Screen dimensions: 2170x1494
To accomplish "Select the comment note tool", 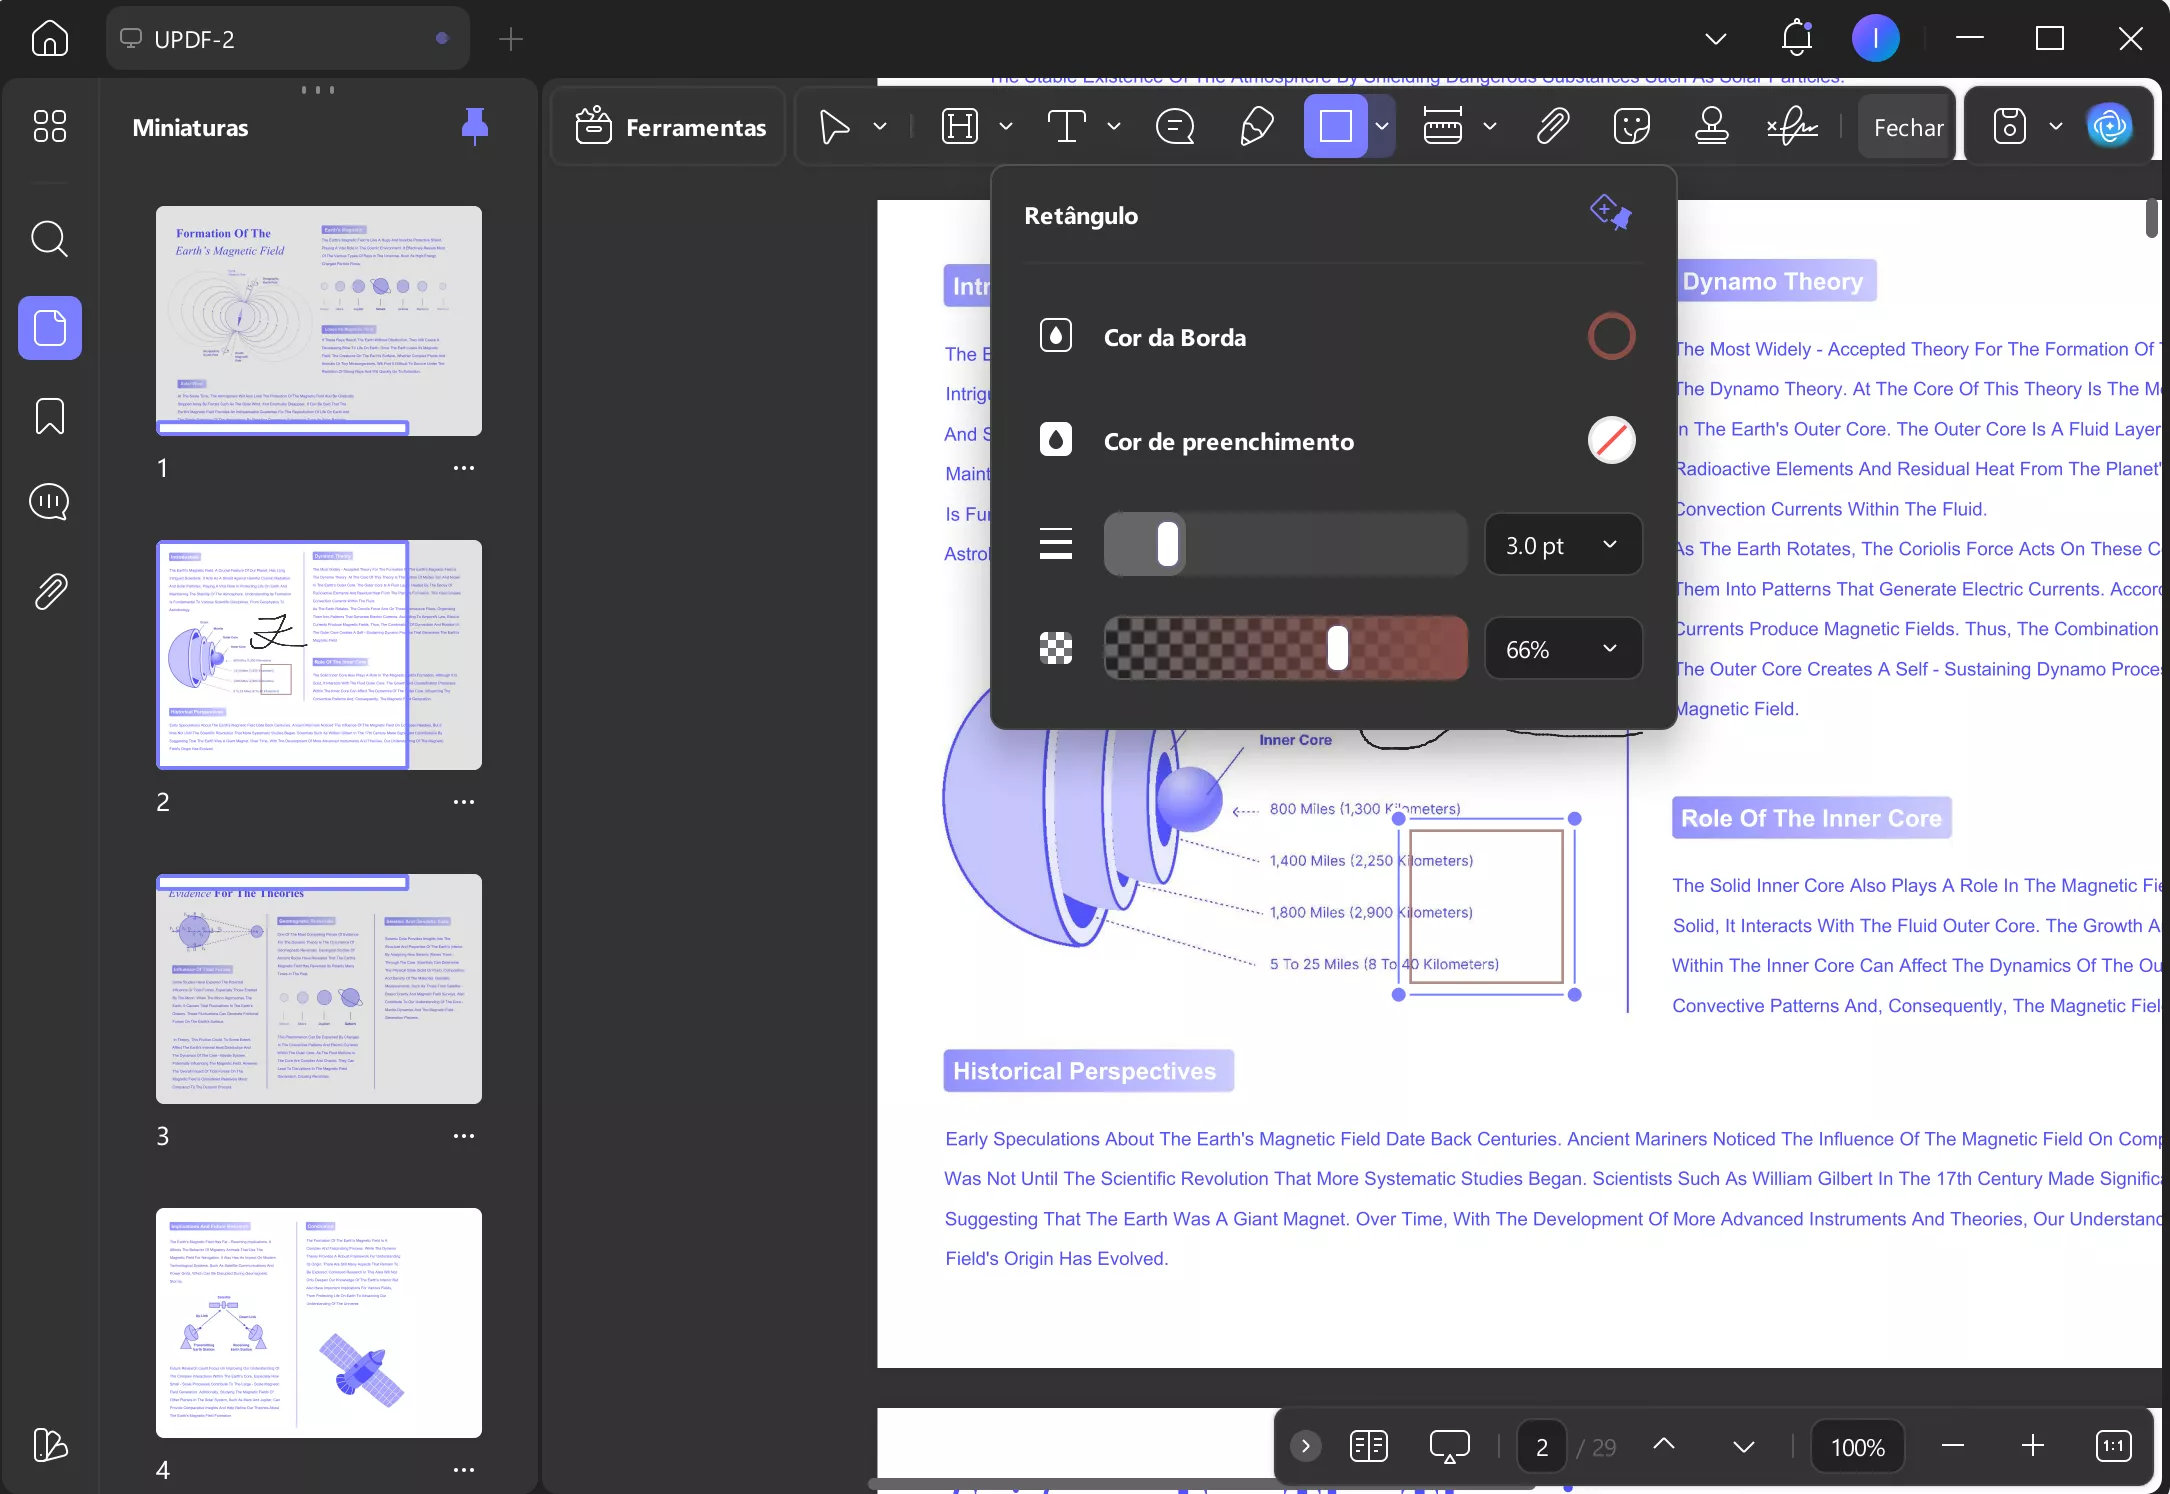I will point(1175,127).
